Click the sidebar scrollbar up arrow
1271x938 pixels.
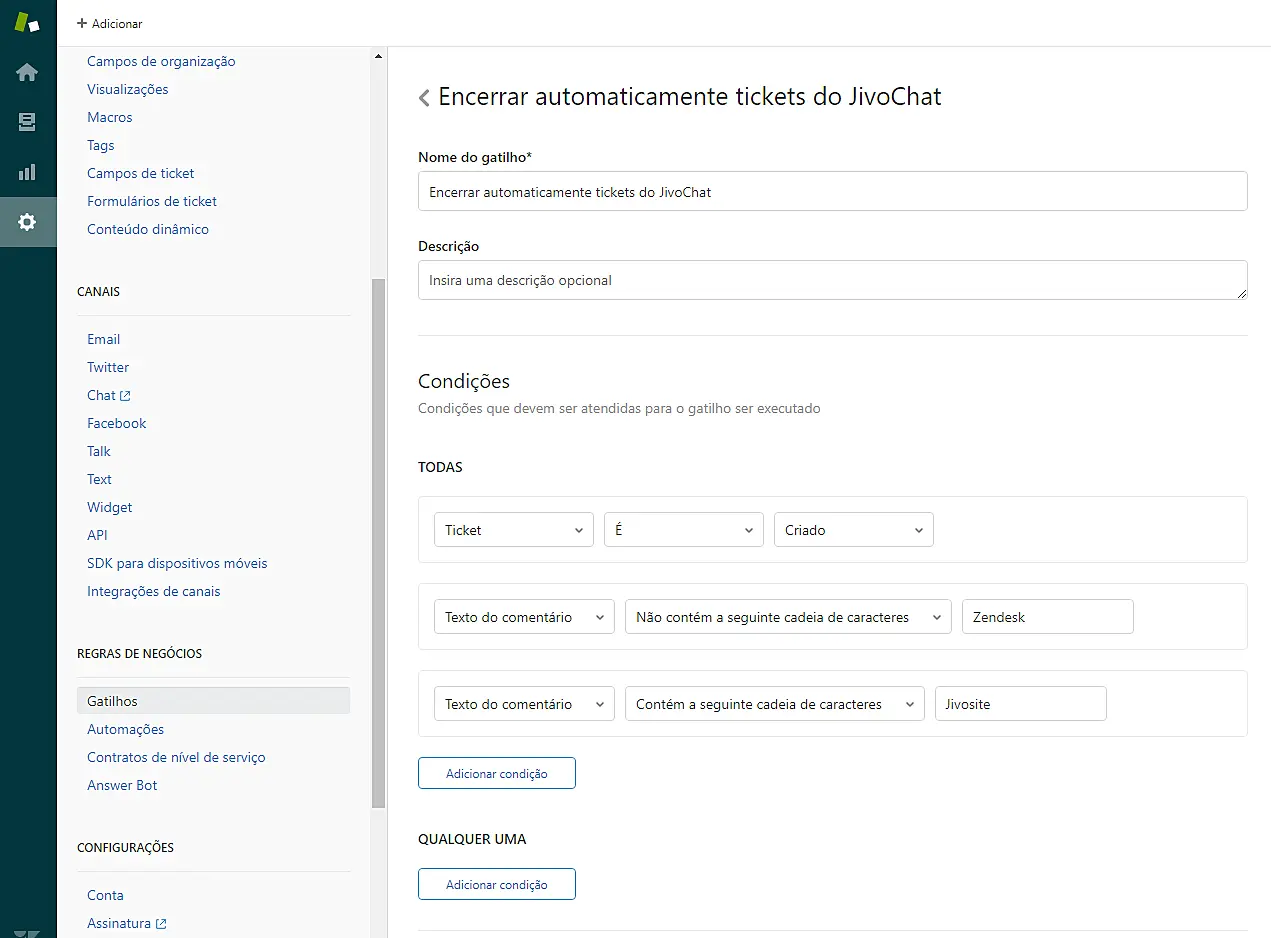(378, 56)
